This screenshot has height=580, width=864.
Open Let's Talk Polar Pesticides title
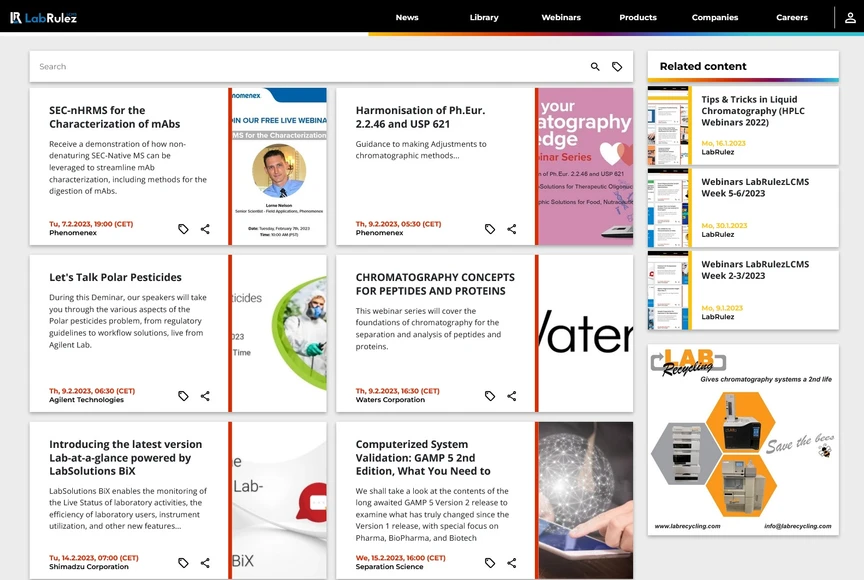click(115, 278)
